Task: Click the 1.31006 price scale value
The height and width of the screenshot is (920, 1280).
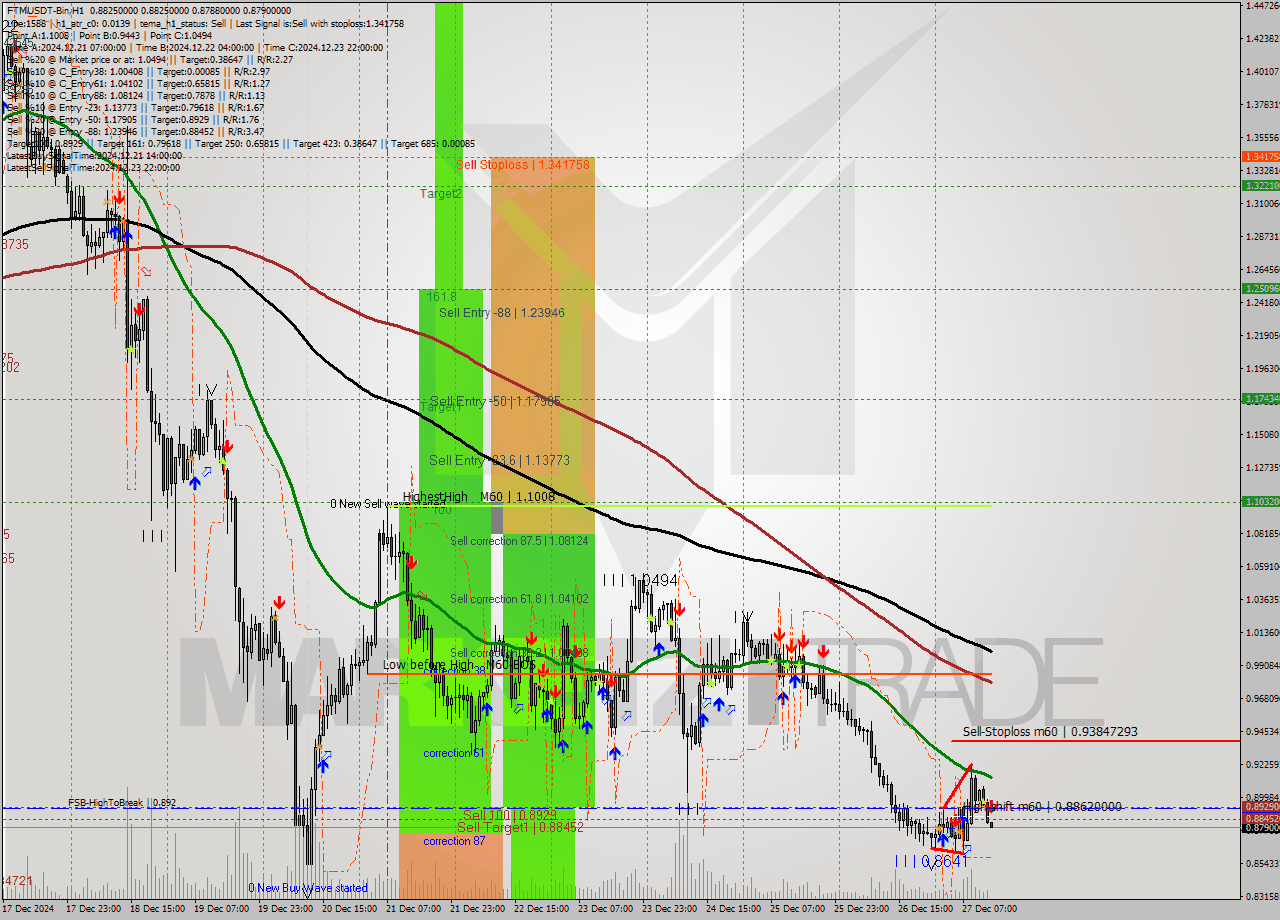Action: (x=1262, y=203)
